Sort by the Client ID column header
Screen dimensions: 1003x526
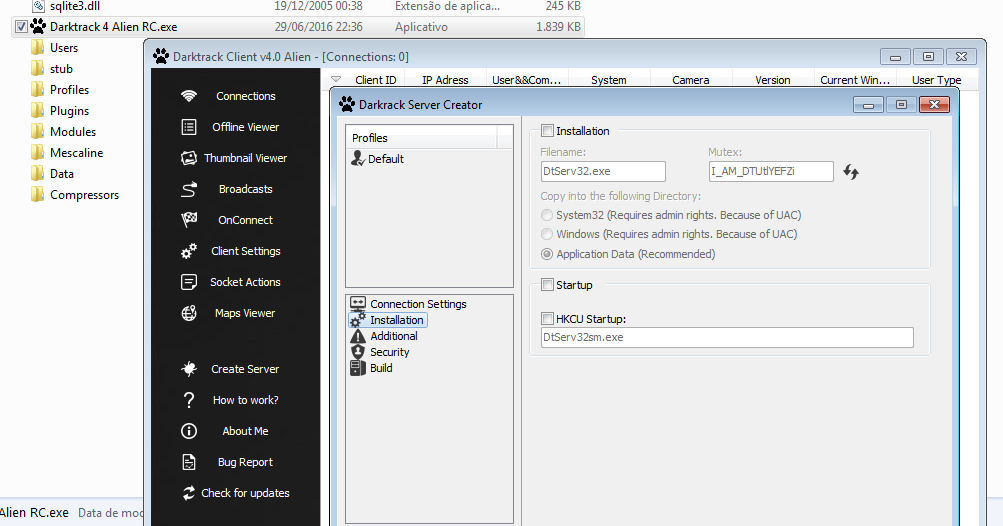[375, 80]
